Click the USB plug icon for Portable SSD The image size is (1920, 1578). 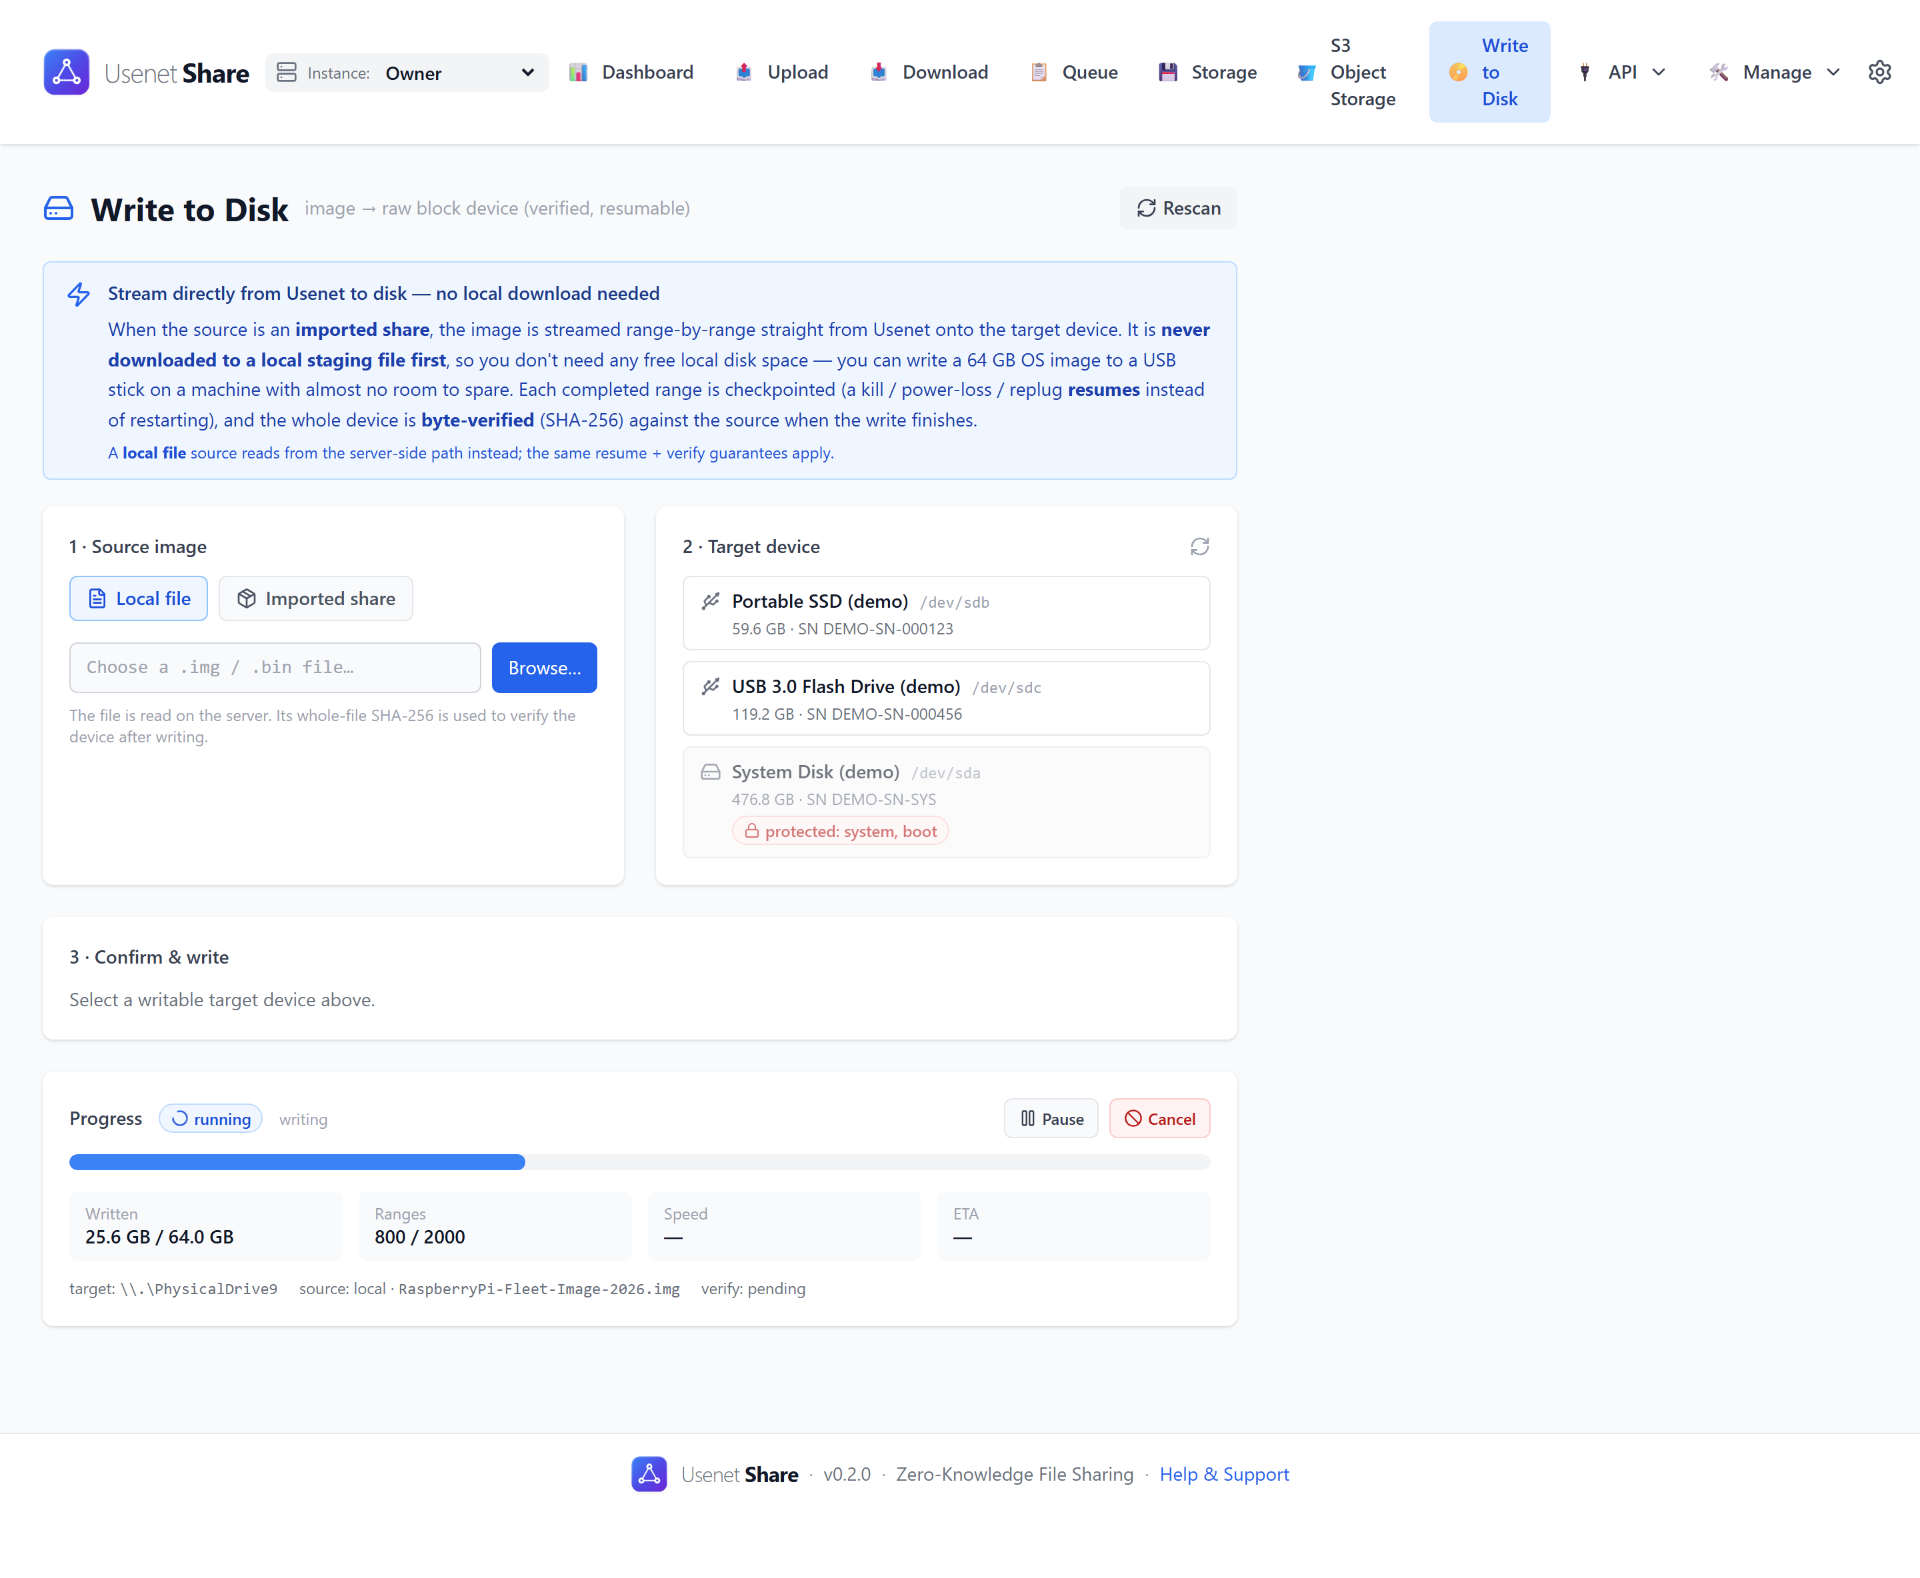(x=711, y=601)
